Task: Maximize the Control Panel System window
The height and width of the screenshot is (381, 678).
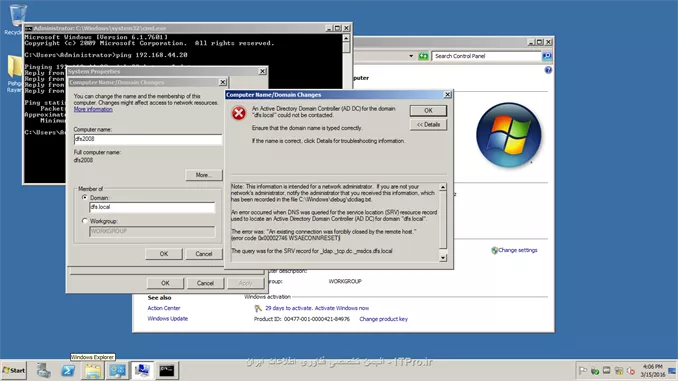Action: 540,42
